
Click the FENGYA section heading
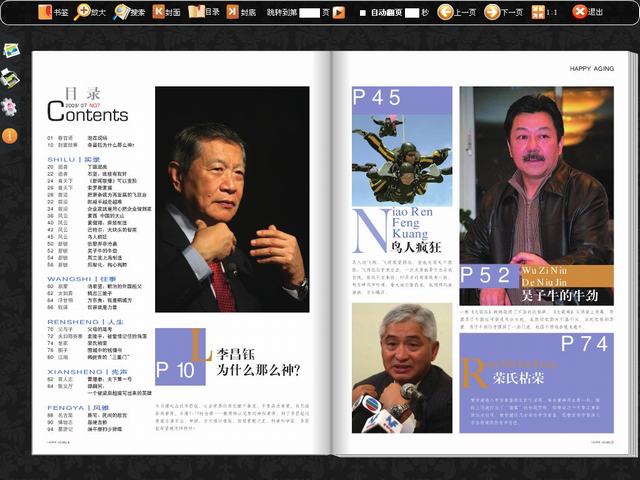(78, 408)
